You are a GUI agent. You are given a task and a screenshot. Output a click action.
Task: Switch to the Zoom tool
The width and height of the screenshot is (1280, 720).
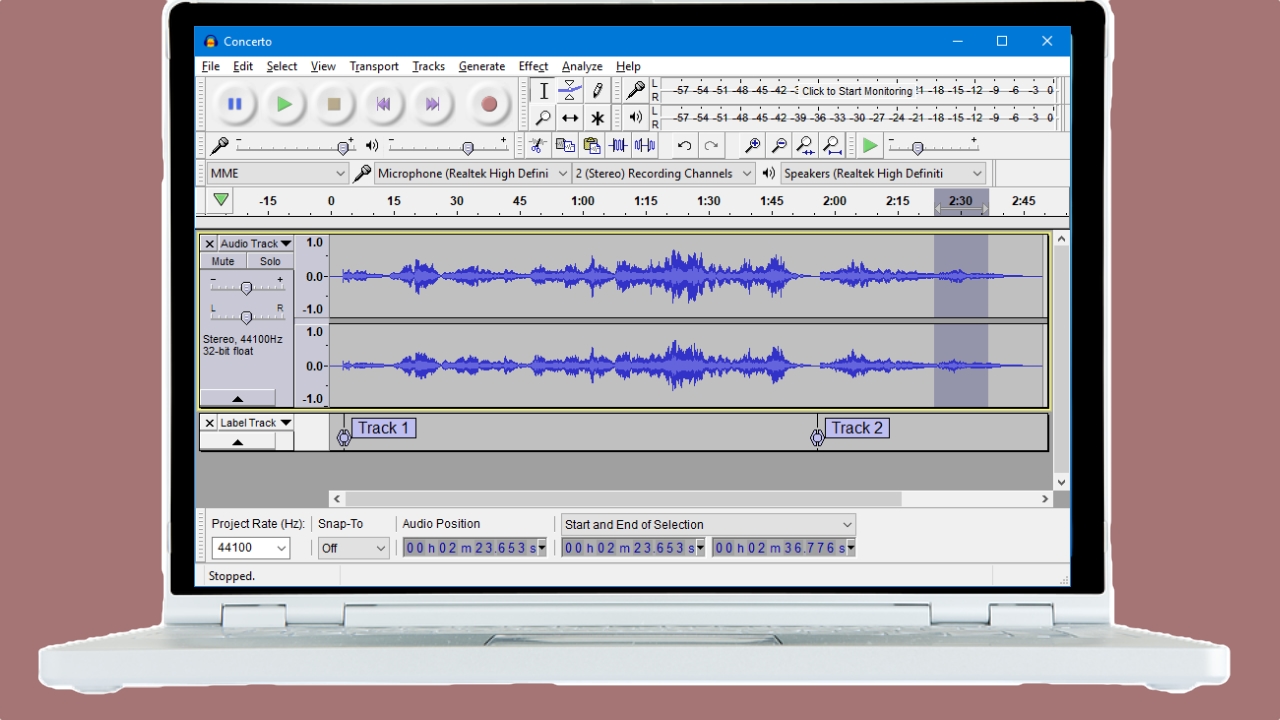pyautogui.click(x=543, y=118)
